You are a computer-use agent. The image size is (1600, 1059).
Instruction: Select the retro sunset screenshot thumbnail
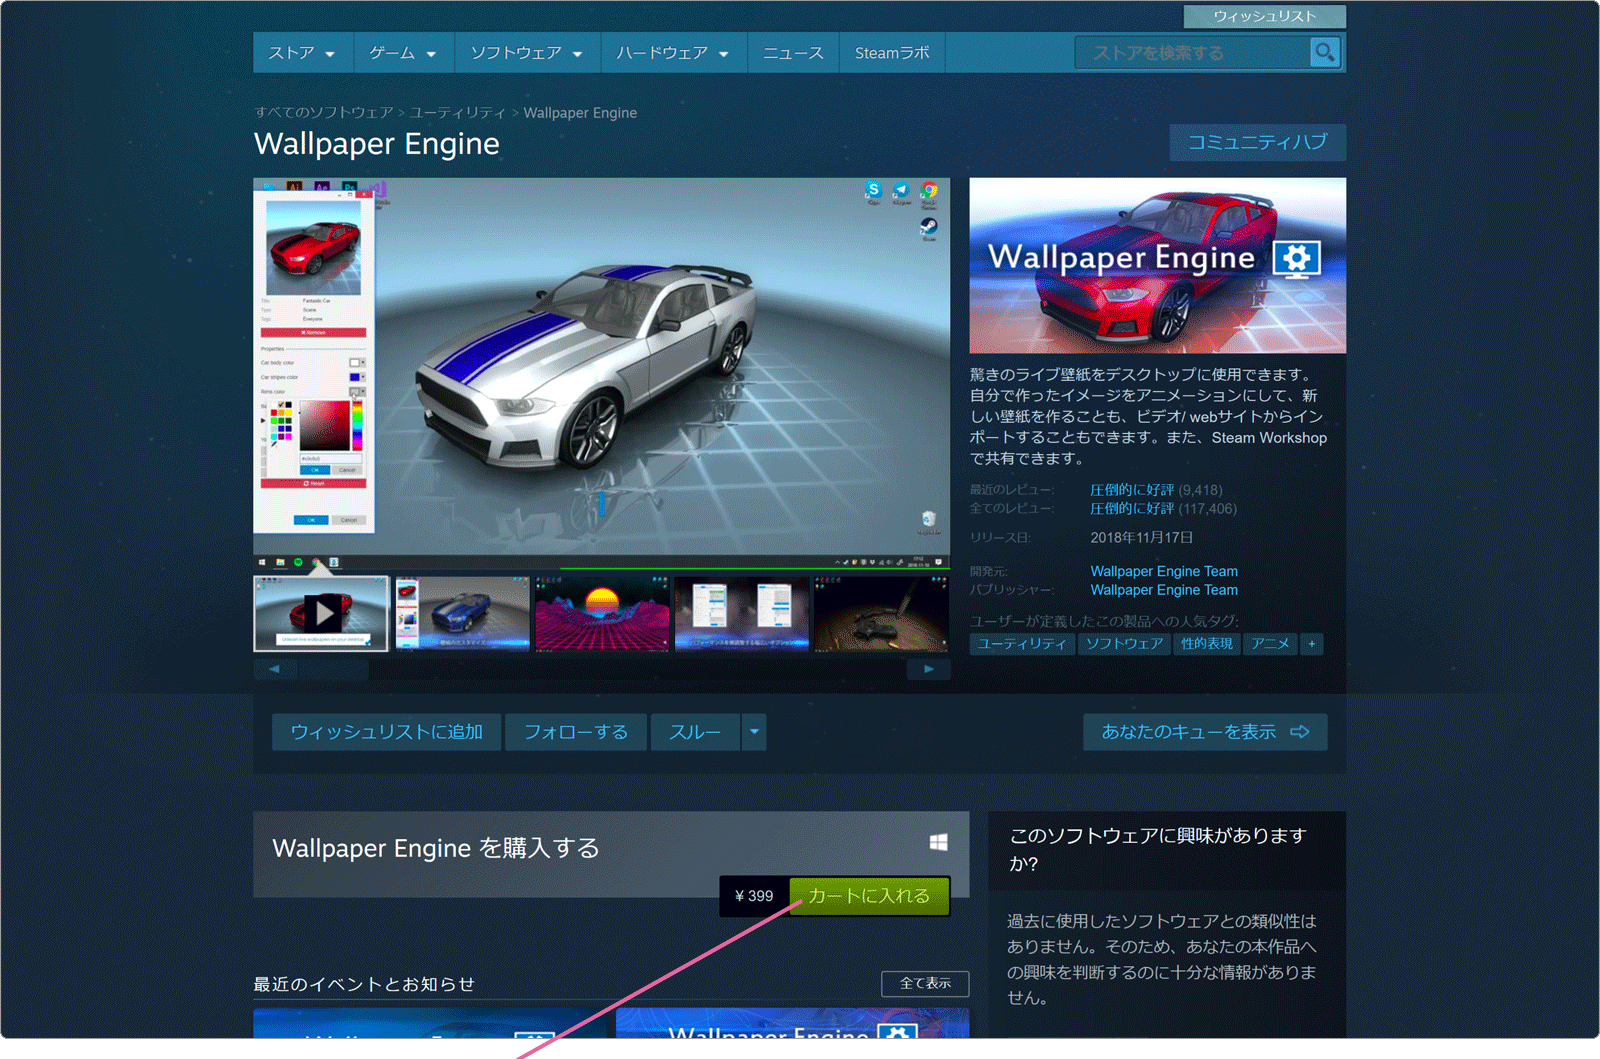(x=602, y=613)
